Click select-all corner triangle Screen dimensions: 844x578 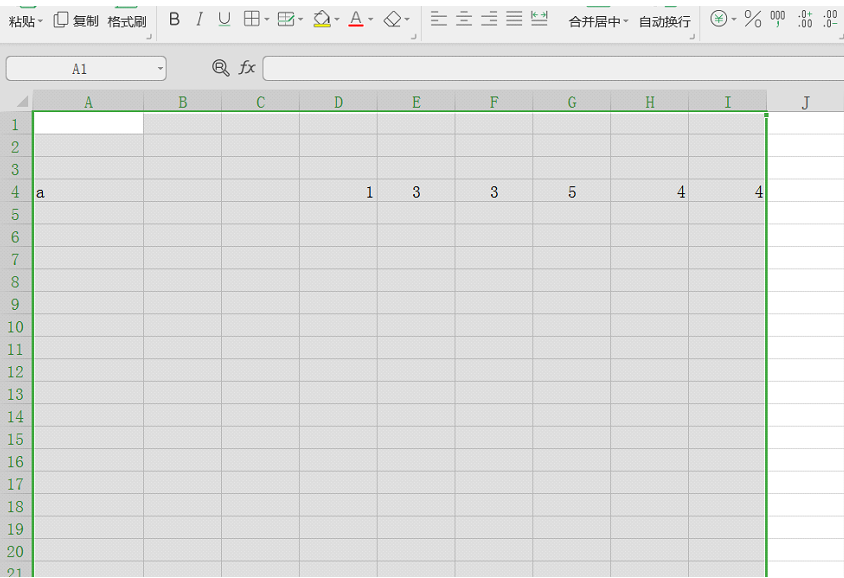coord(22,101)
